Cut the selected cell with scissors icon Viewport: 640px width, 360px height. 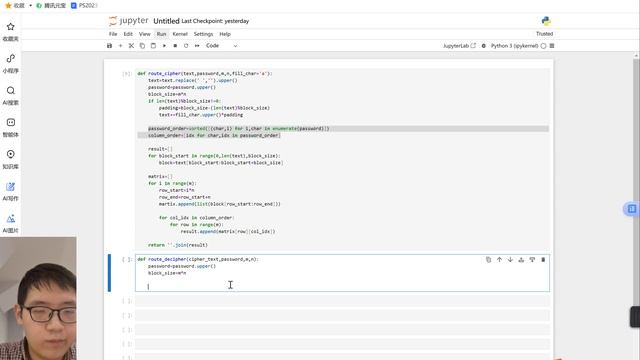coord(131,46)
